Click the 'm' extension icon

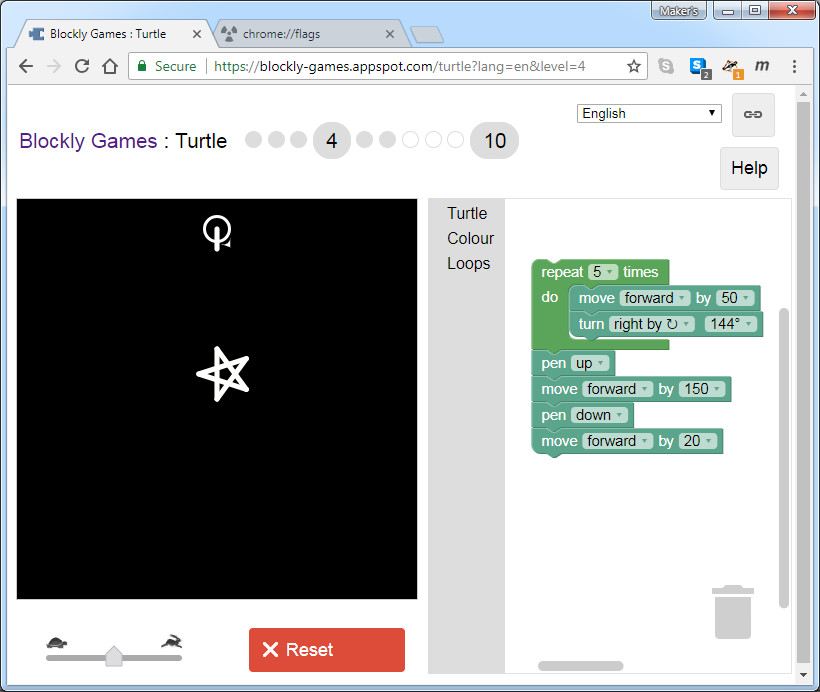(762, 65)
